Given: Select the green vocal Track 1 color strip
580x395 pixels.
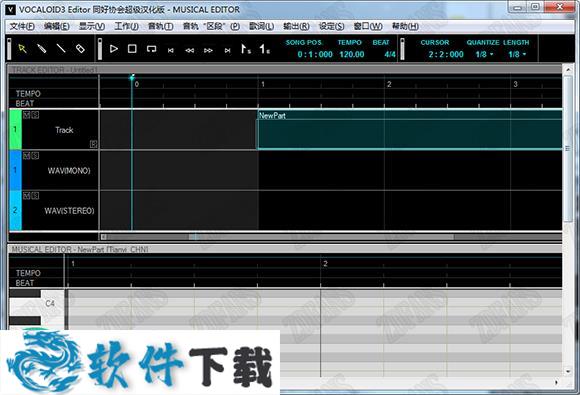Looking at the screenshot, I should (15, 129).
